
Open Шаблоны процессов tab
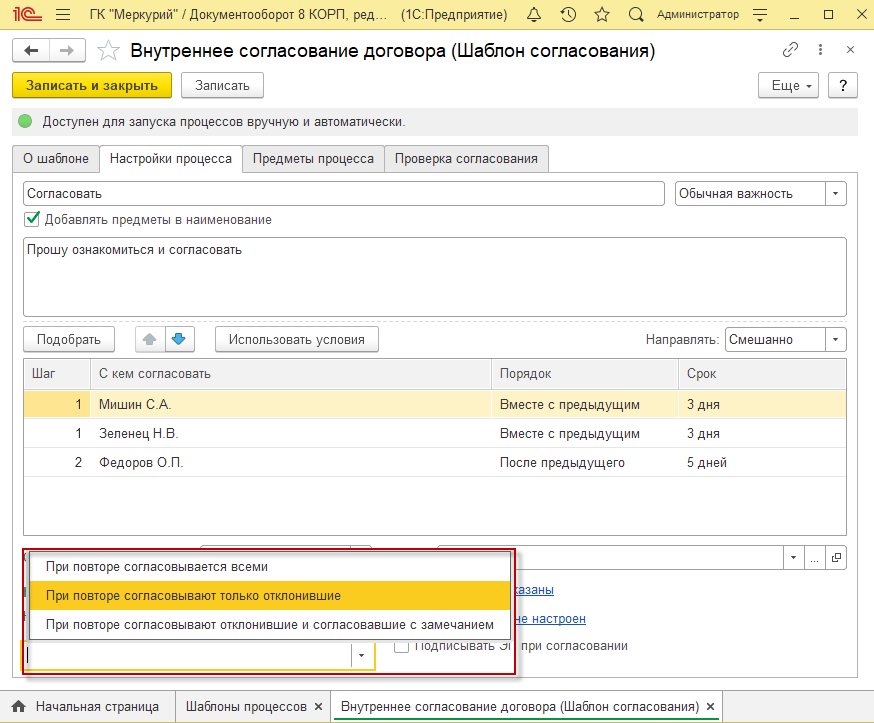[246, 706]
